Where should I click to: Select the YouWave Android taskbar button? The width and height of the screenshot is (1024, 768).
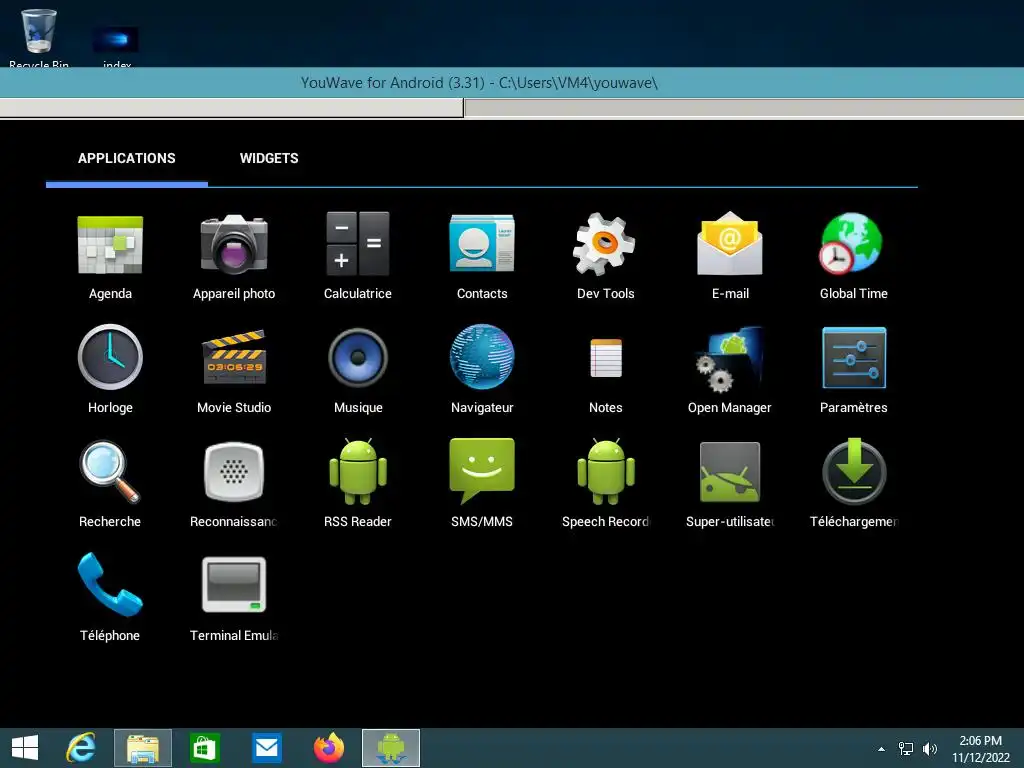pos(391,748)
